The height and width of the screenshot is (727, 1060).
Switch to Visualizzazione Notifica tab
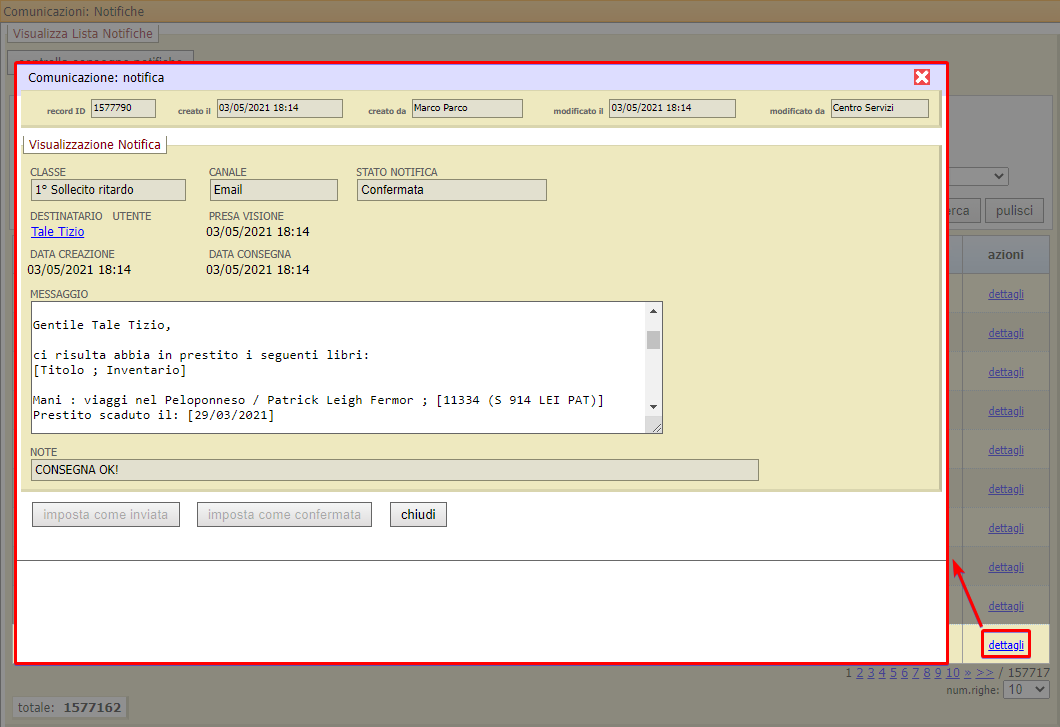95,144
